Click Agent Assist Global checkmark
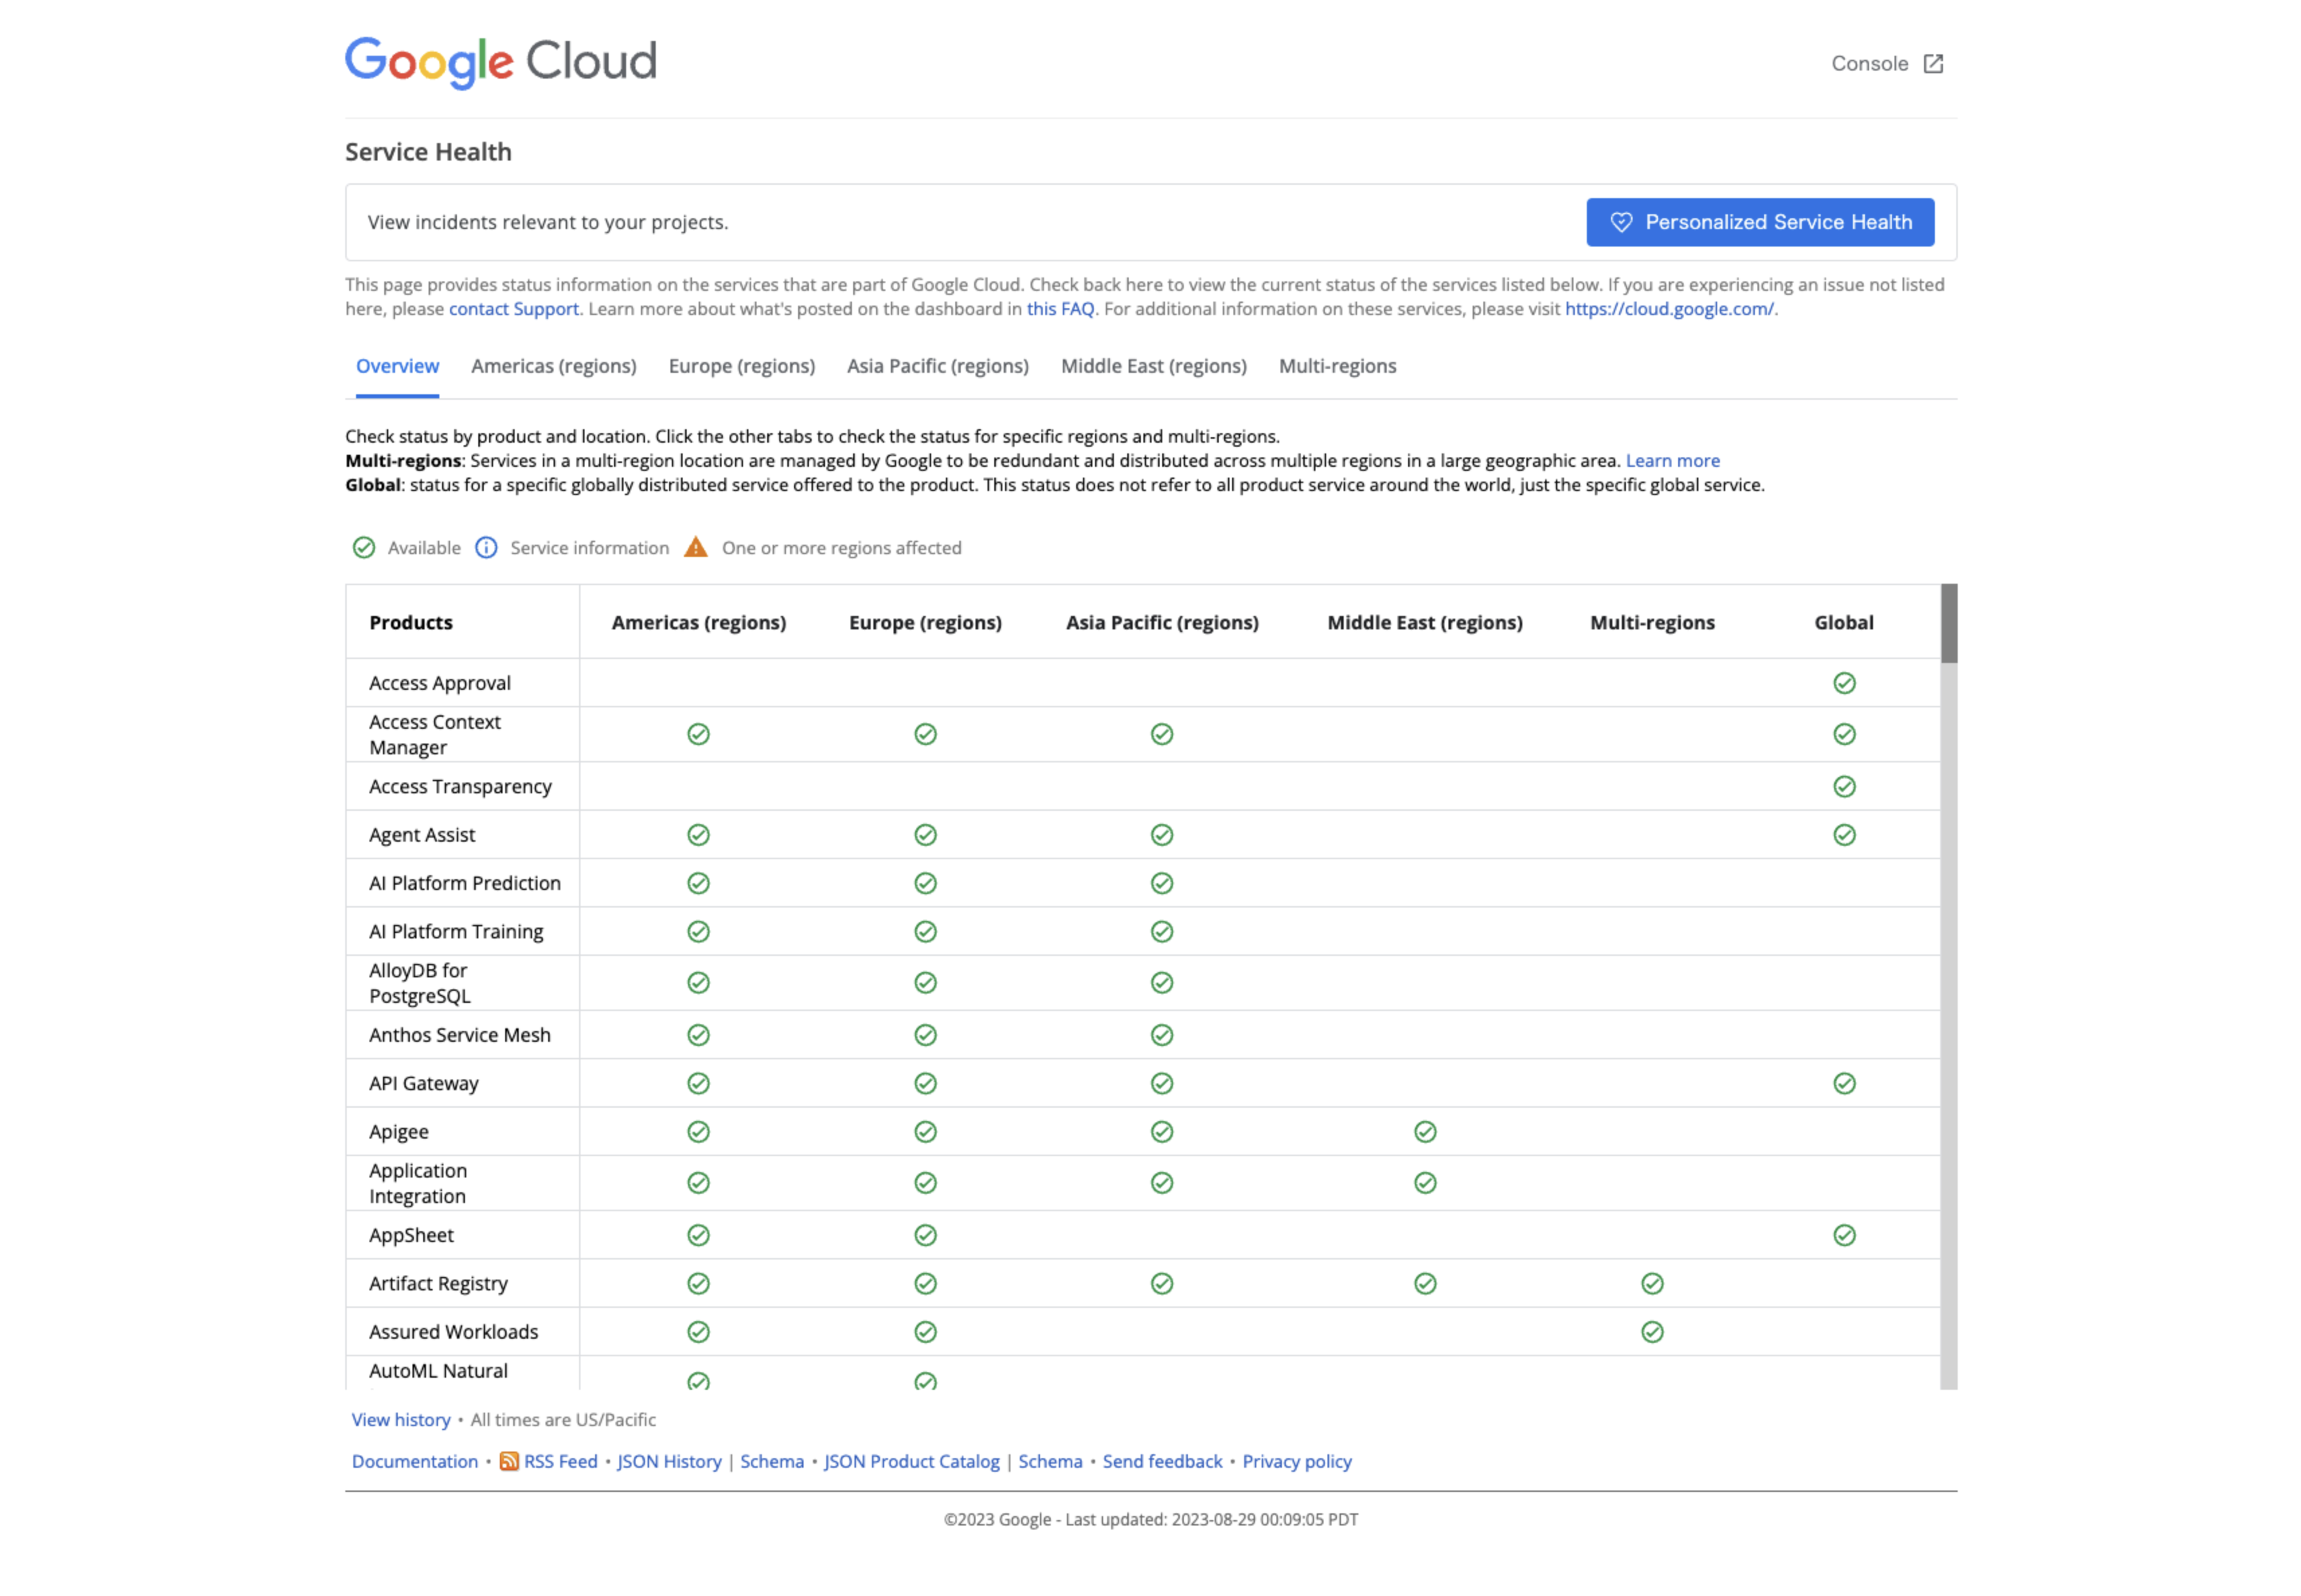This screenshot has height=1596, width=2301. (1844, 834)
